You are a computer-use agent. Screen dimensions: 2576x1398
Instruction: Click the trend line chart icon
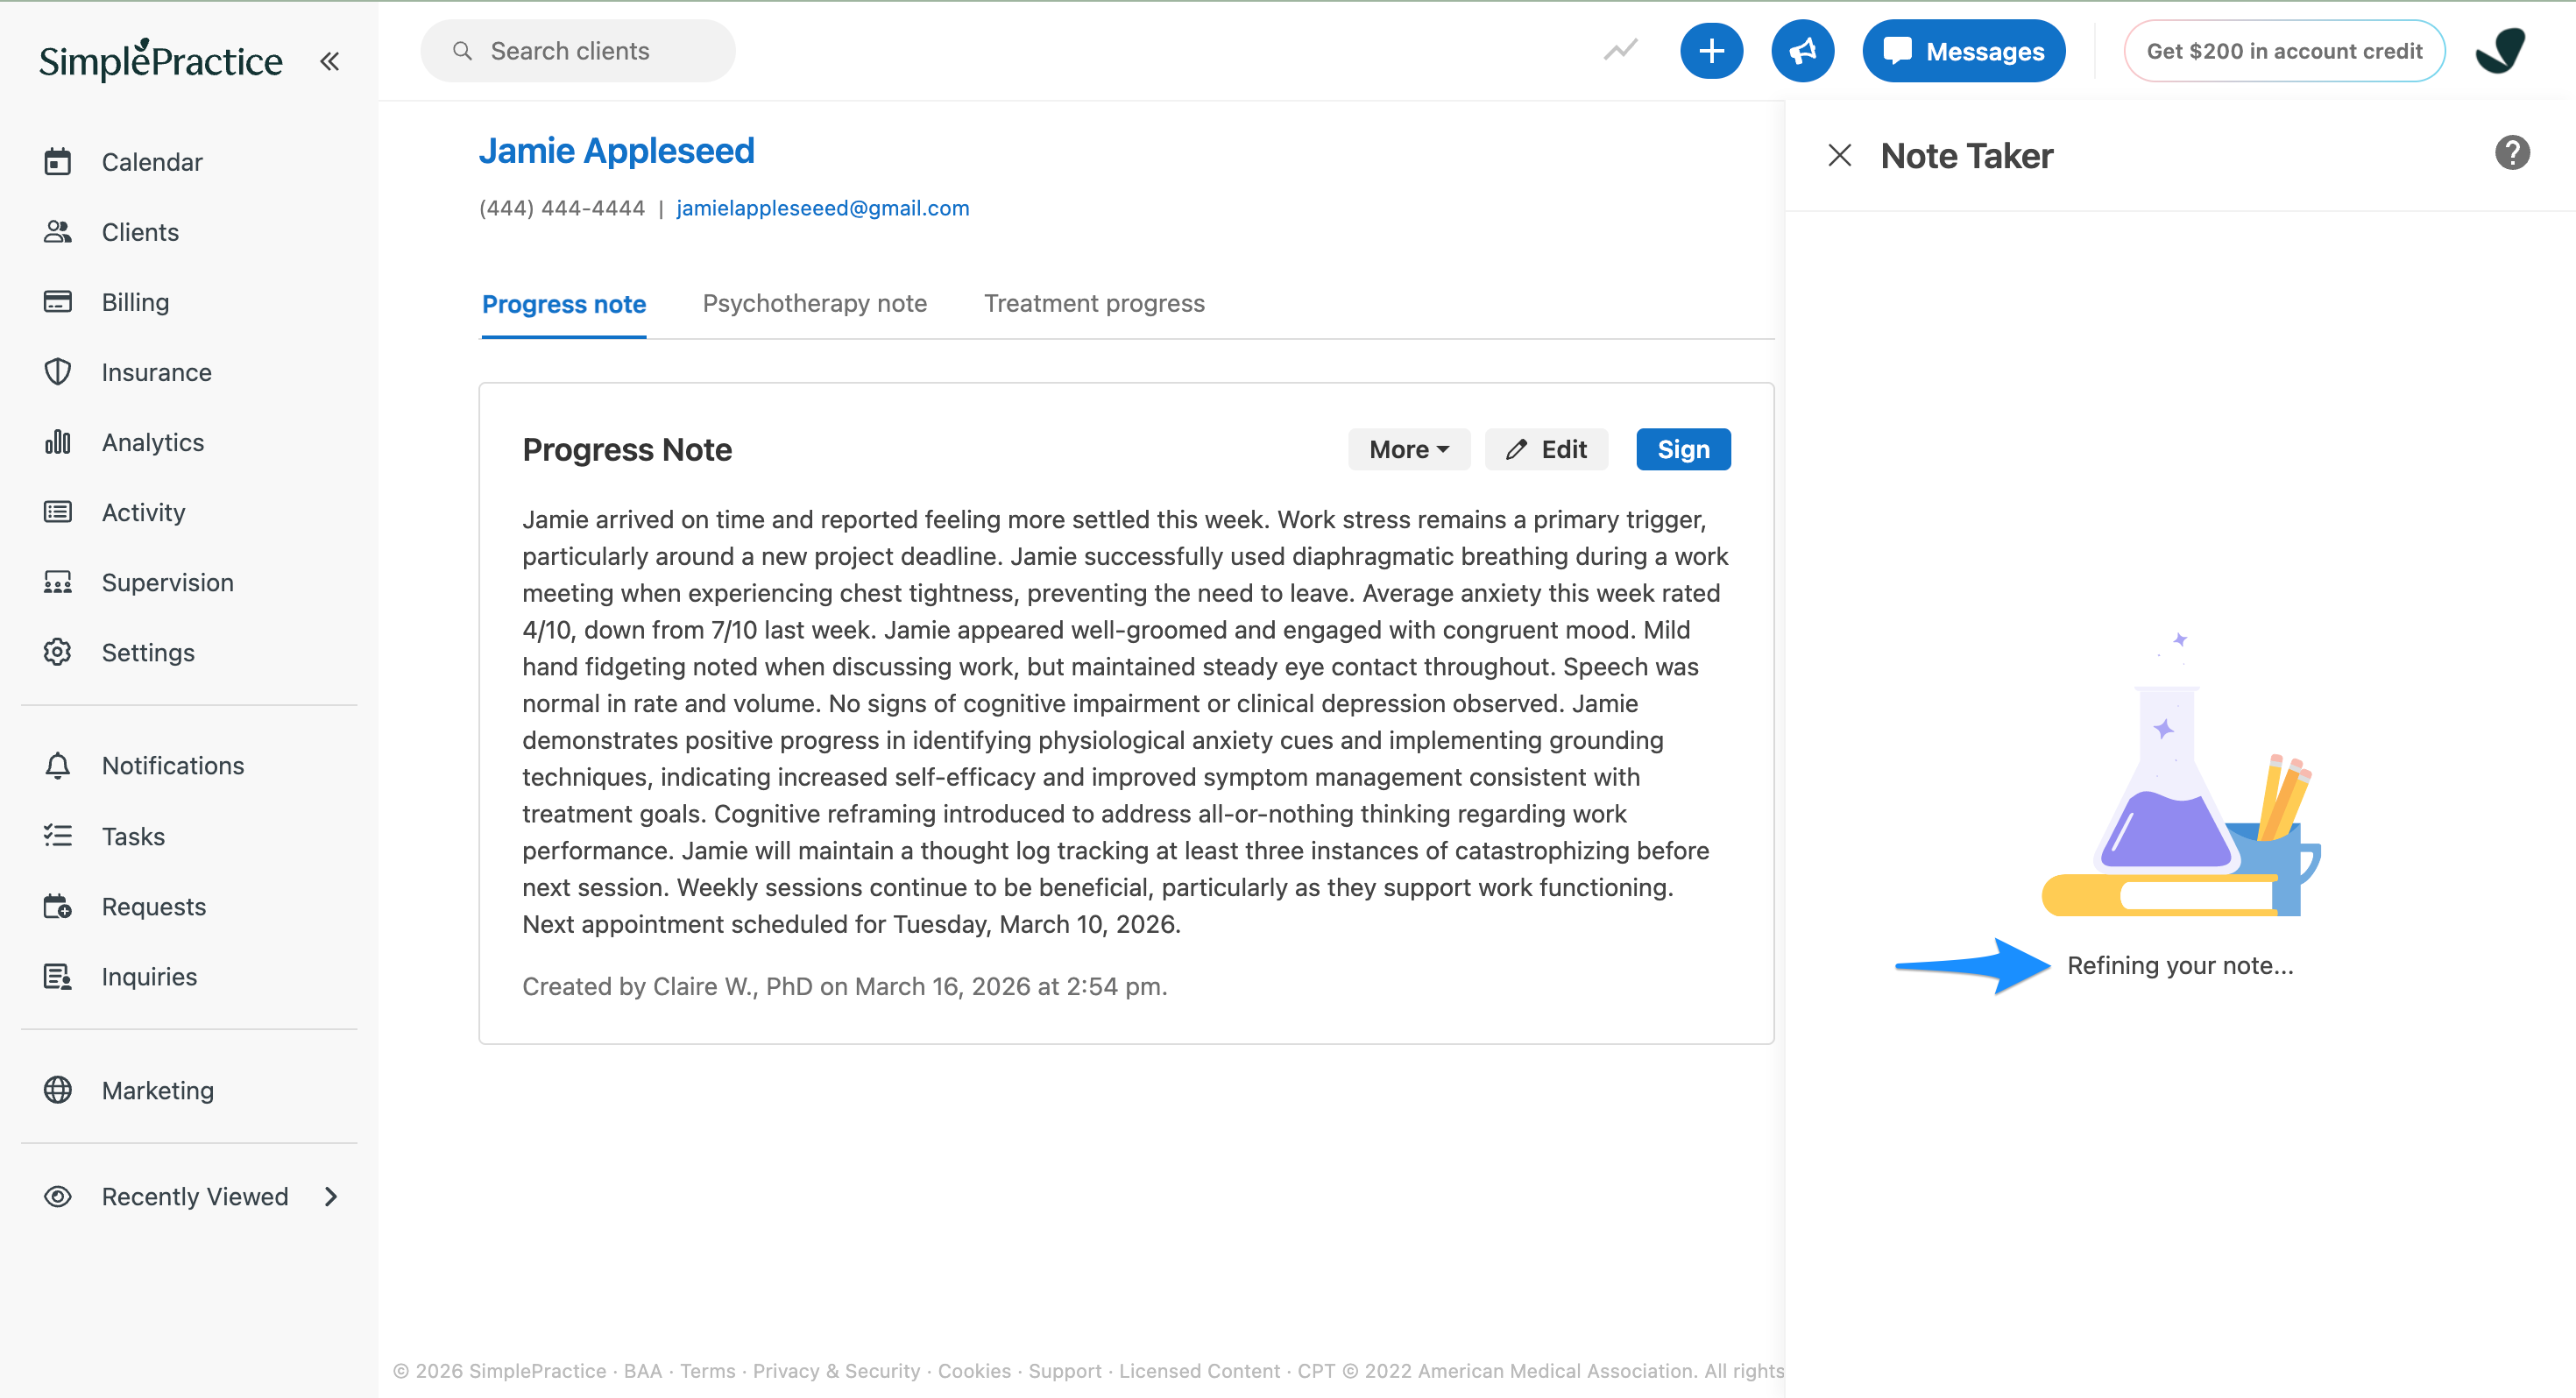(1620, 50)
